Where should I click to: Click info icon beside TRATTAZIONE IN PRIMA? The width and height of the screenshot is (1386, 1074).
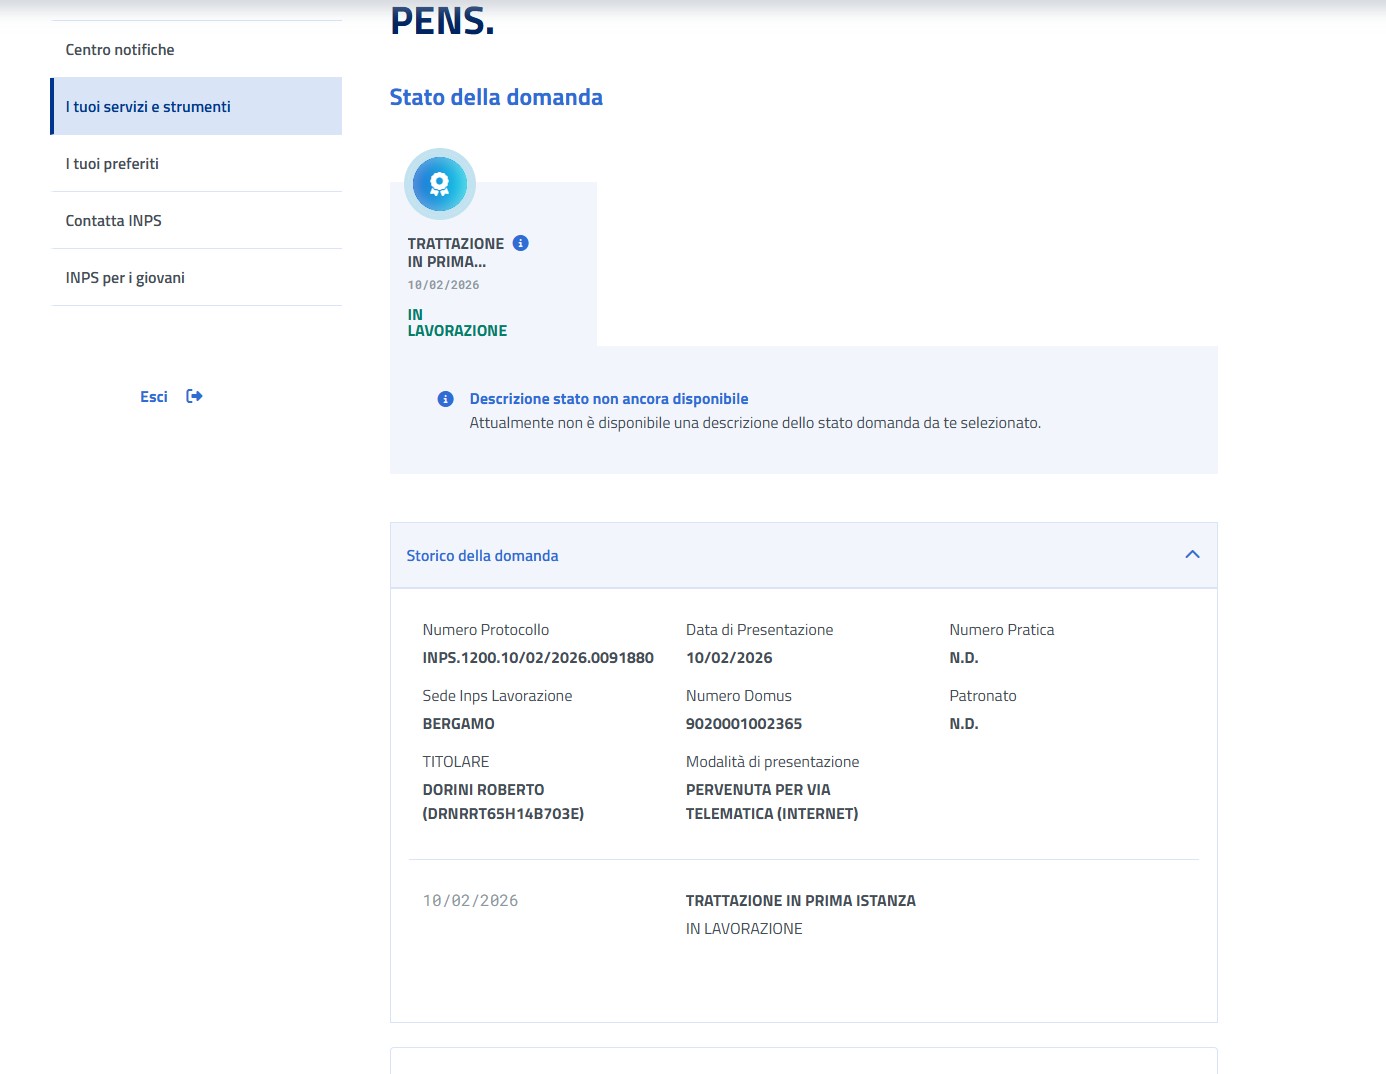pos(520,243)
